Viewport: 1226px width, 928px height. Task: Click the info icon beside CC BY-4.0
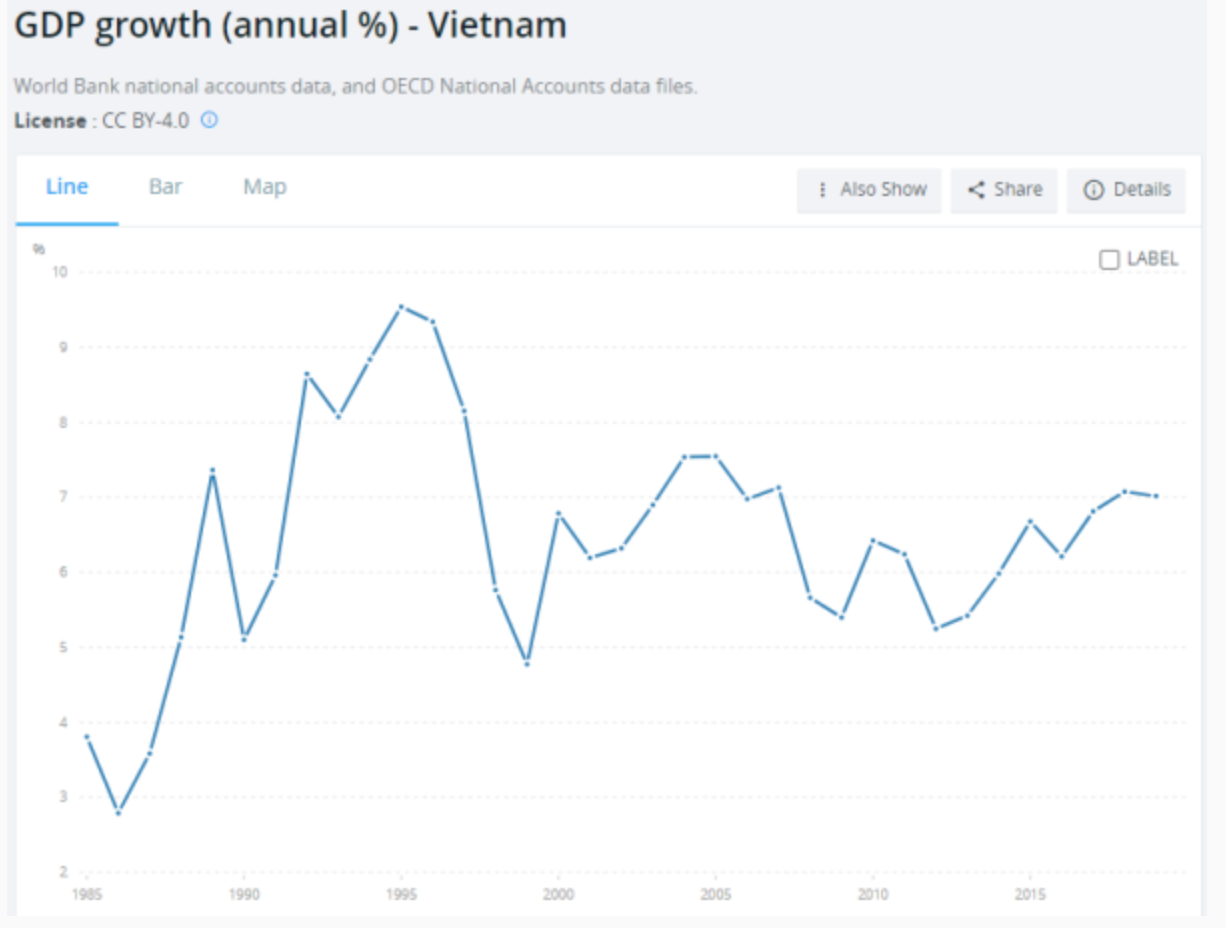(x=209, y=121)
